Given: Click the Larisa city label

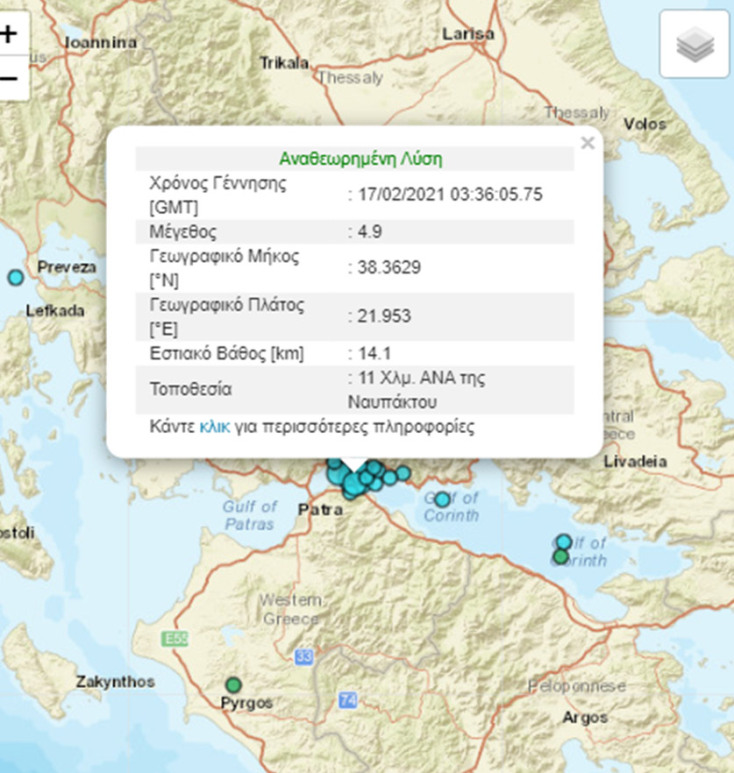Looking at the screenshot, I should (469, 34).
